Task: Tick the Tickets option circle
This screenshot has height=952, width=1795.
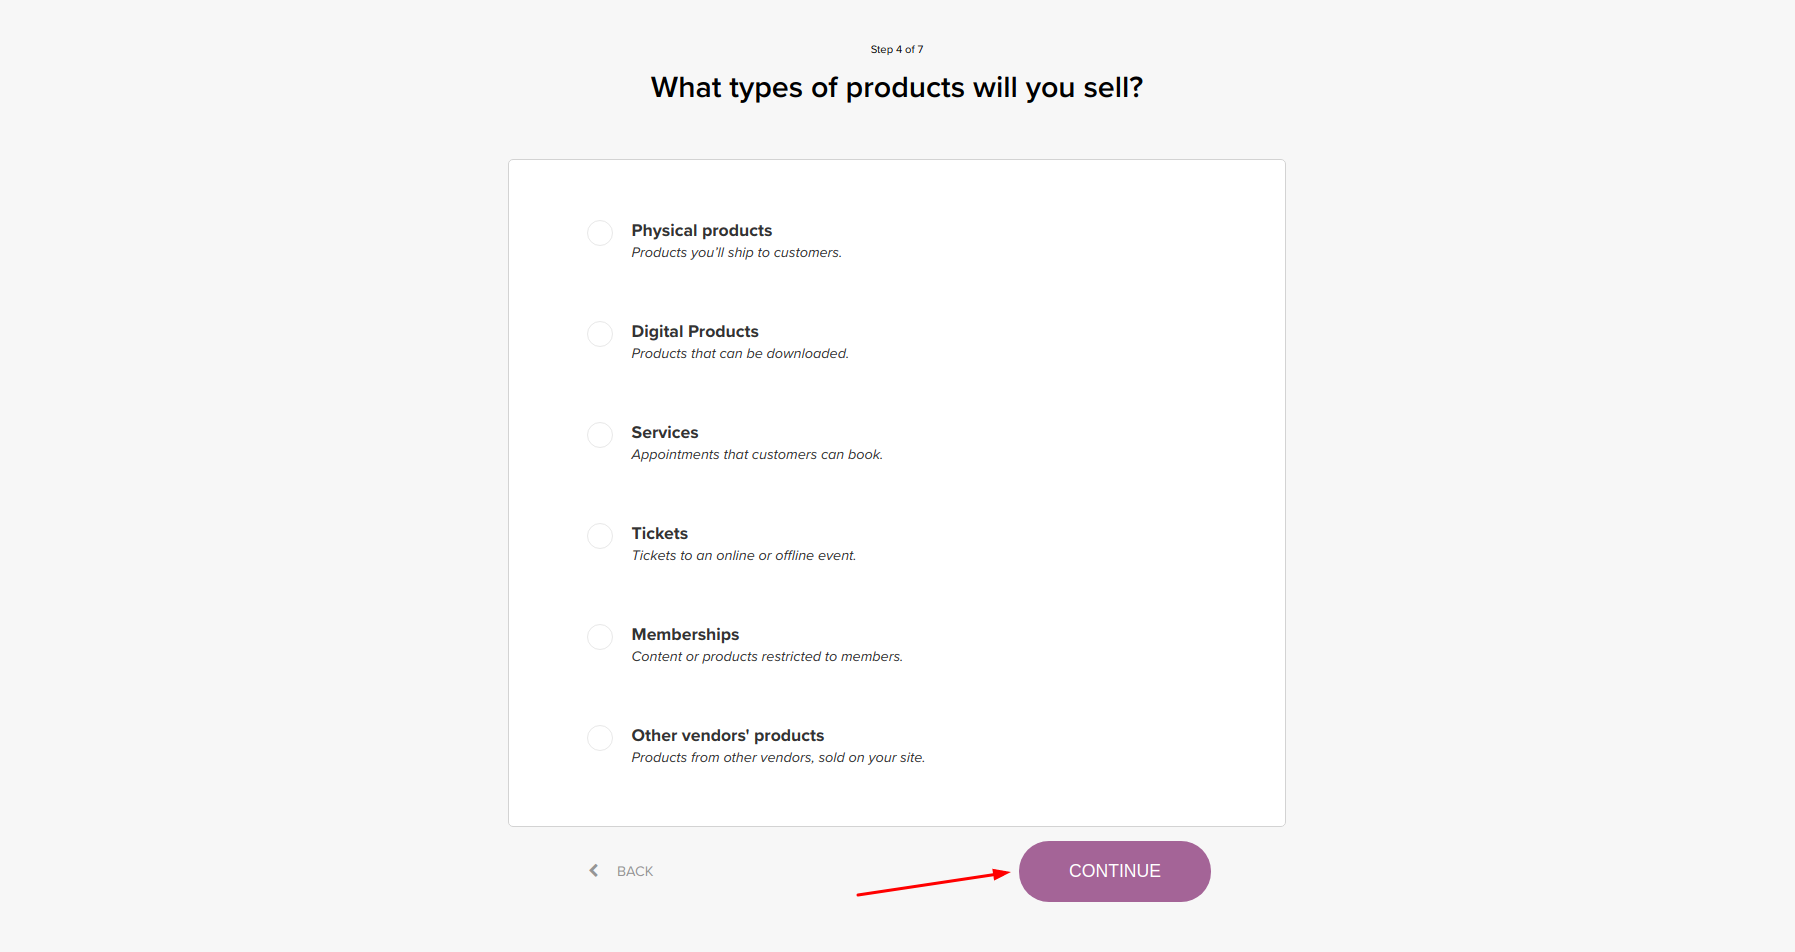Action: [600, 536]
